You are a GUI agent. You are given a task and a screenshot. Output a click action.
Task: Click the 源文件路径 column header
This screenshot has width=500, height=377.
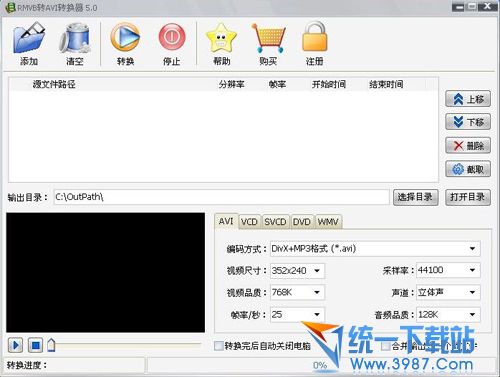pyautogui.click(x=54, y=84)
